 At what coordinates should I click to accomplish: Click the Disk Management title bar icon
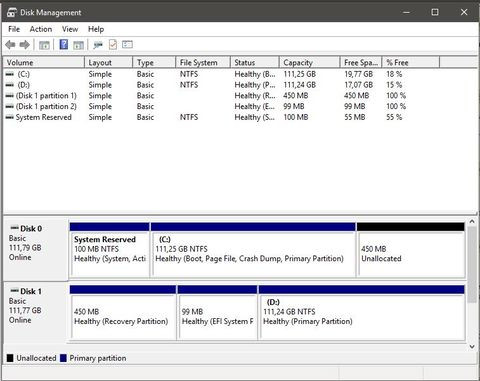tap(12, 12)
